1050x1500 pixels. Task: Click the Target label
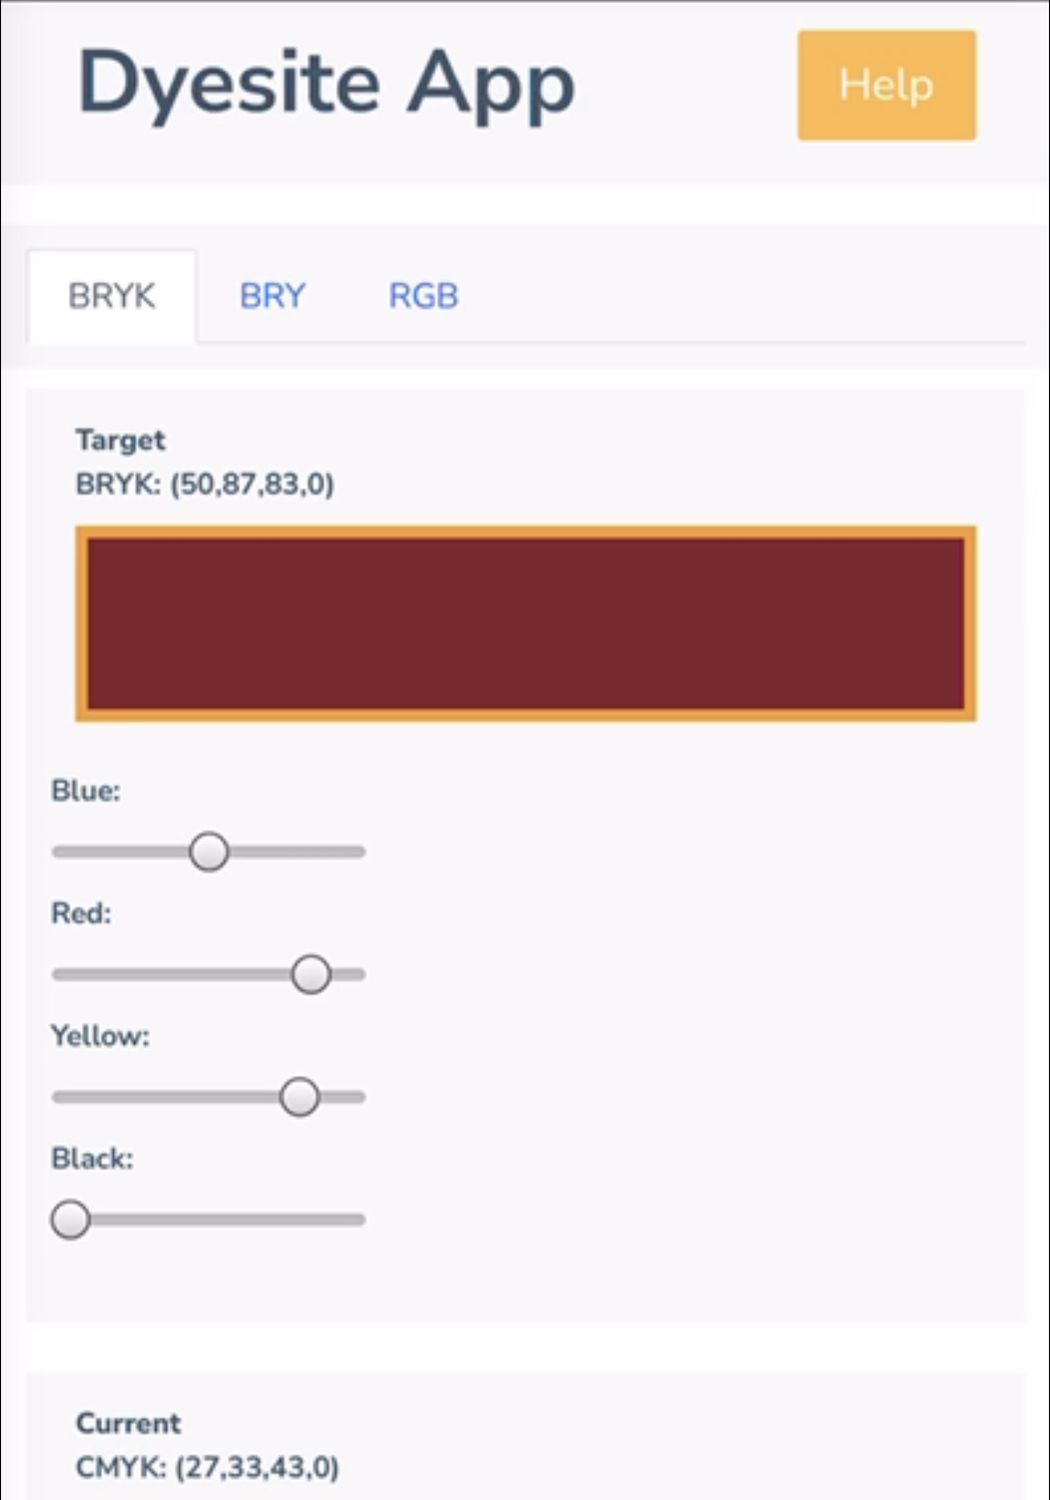tap(119, 440)
